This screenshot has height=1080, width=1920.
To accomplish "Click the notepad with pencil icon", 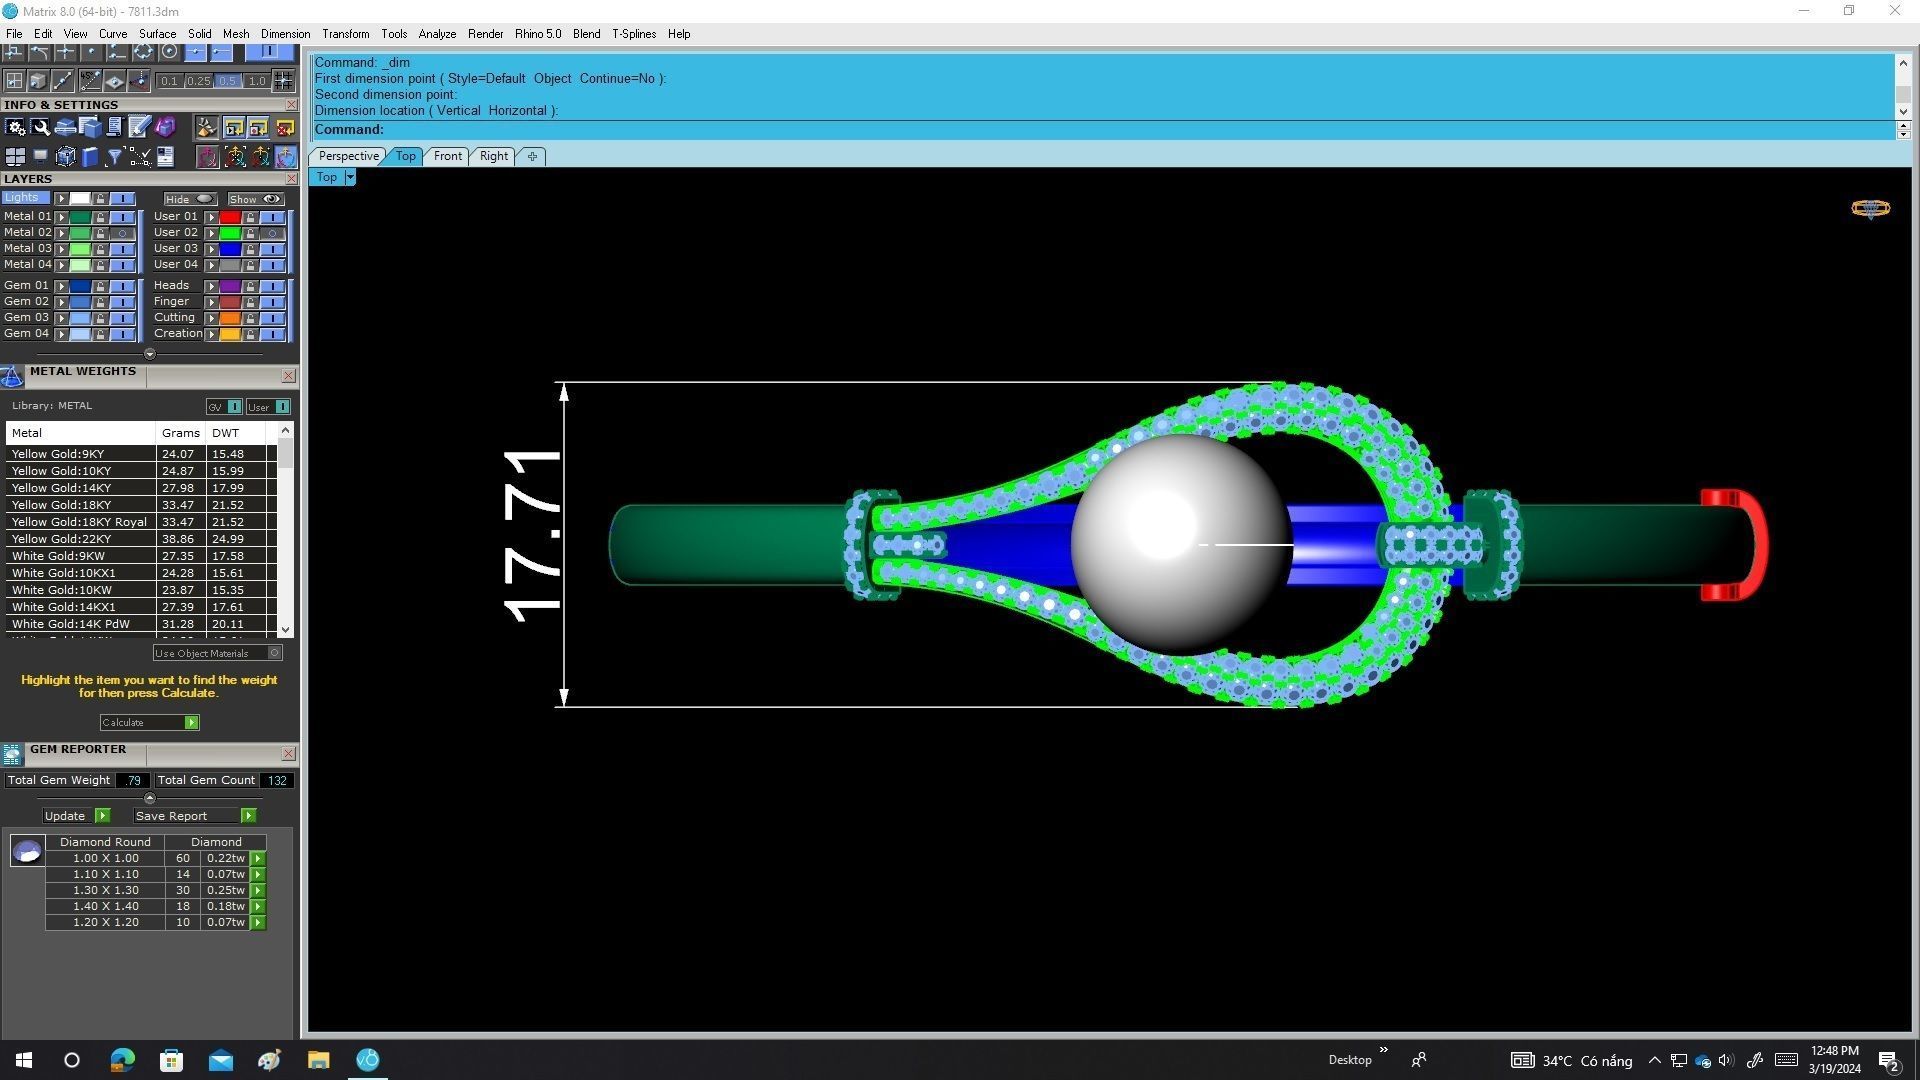I will (139, 127).
